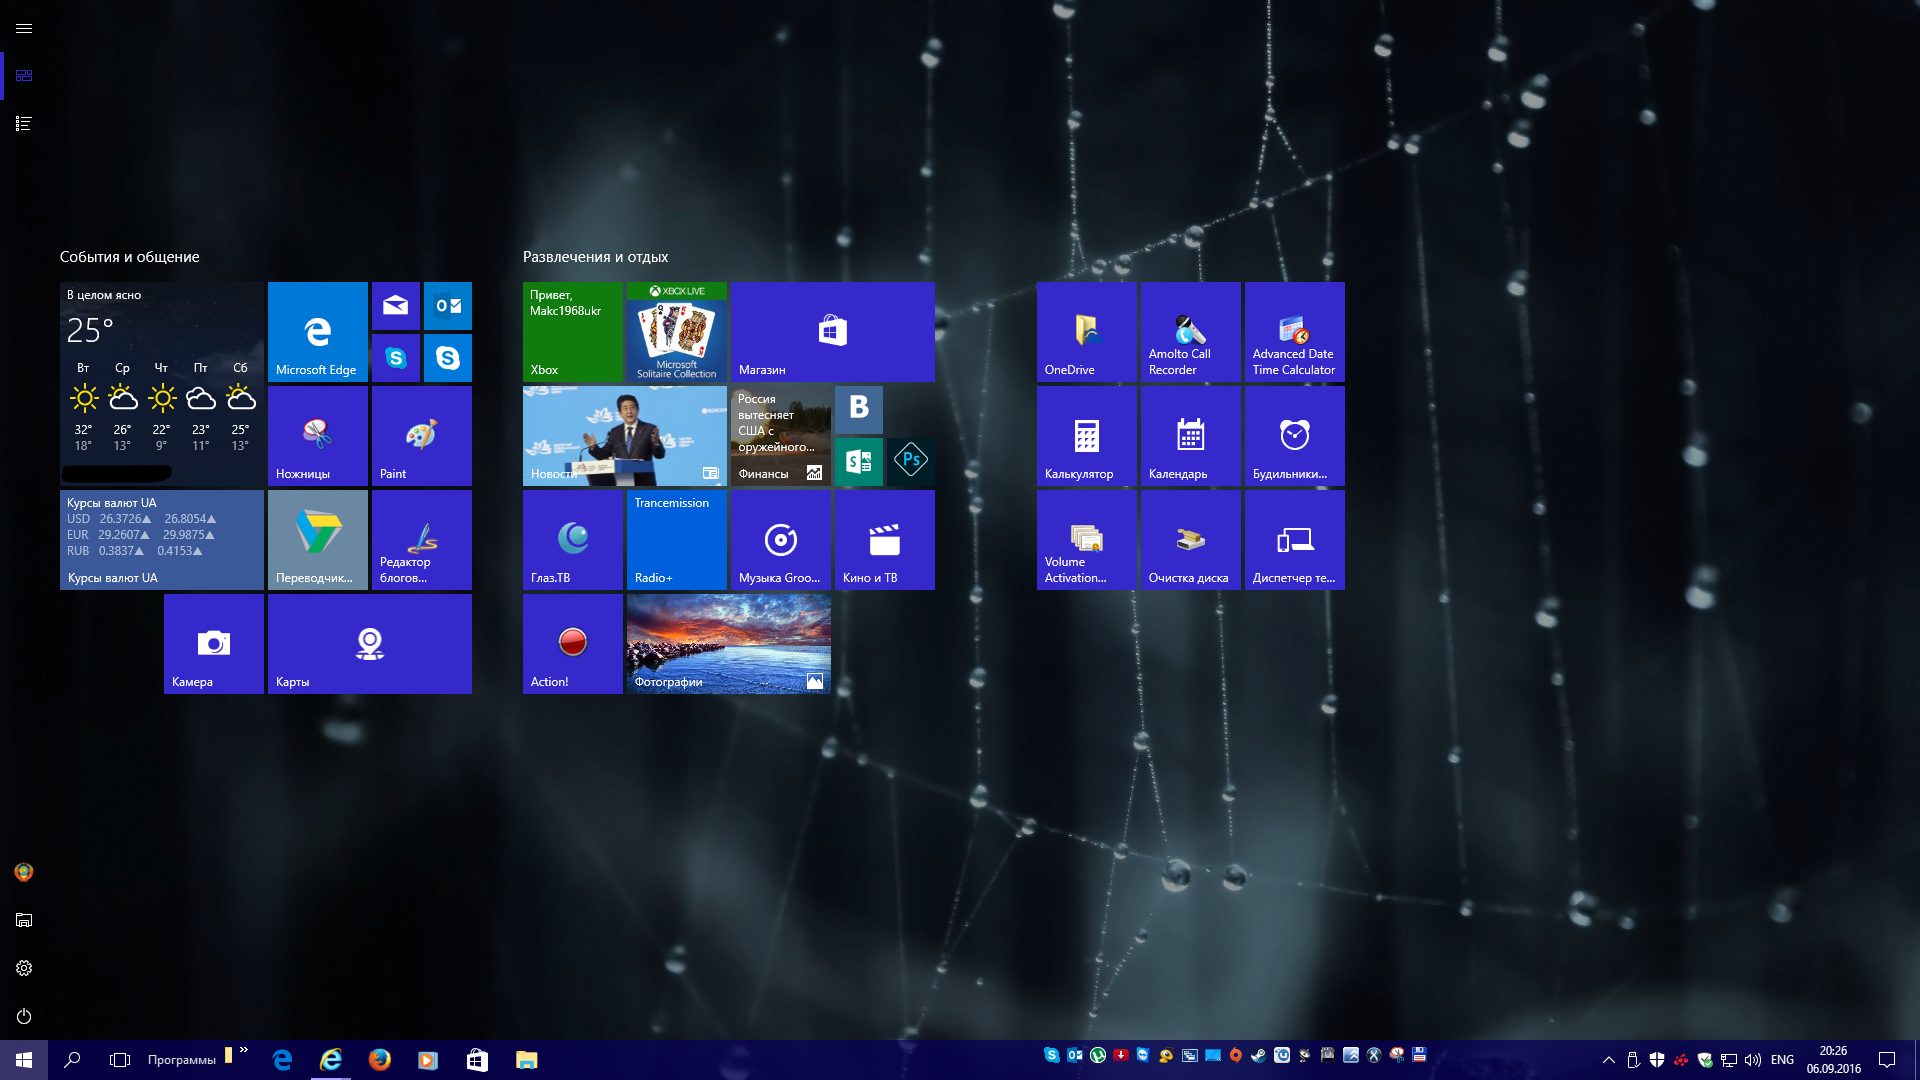Toggle ENG input language indicator
Screen dimensions: 1920x1080
[1782, 1060]
